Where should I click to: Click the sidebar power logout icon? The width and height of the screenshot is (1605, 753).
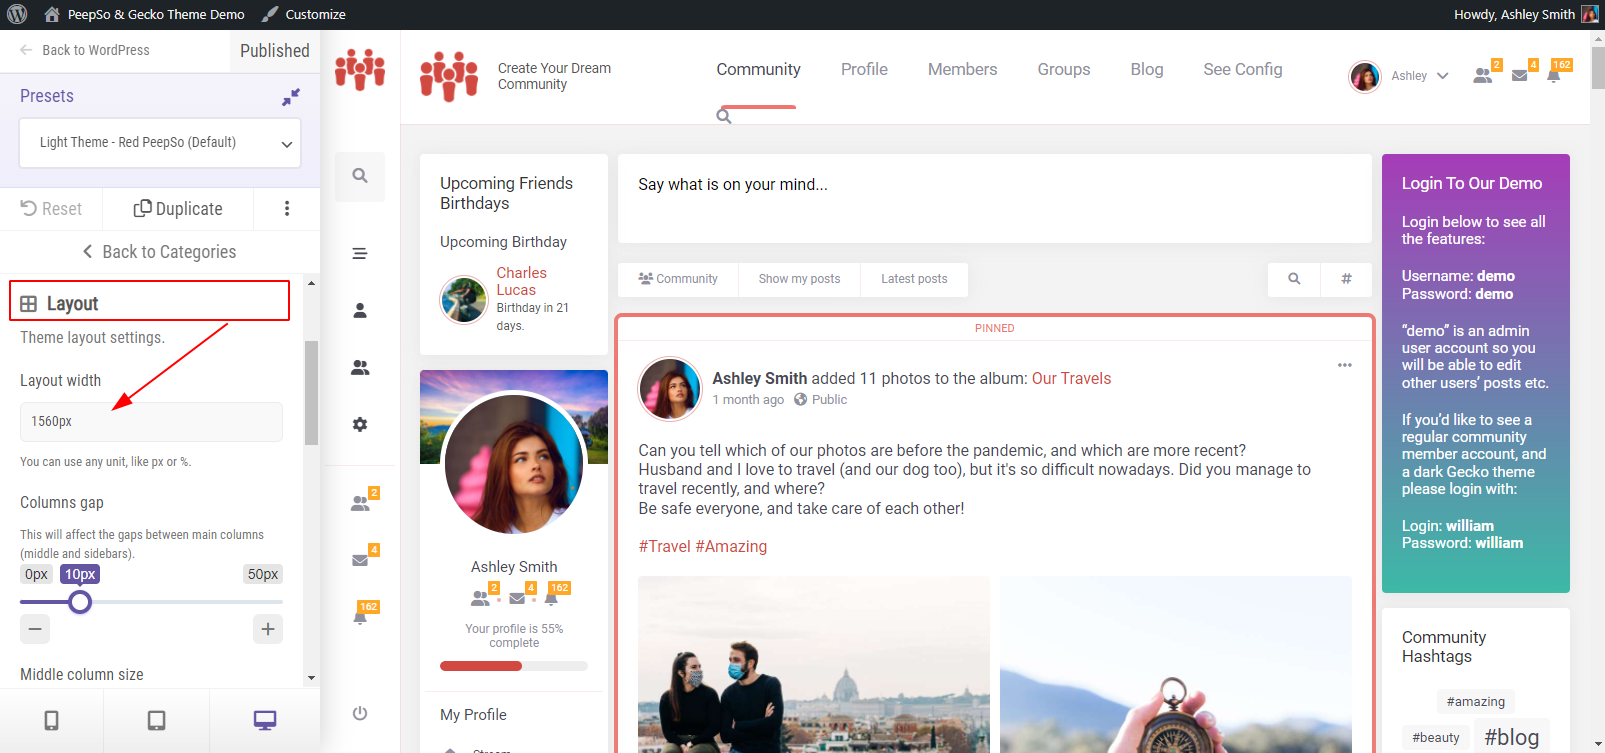point(360,713)
